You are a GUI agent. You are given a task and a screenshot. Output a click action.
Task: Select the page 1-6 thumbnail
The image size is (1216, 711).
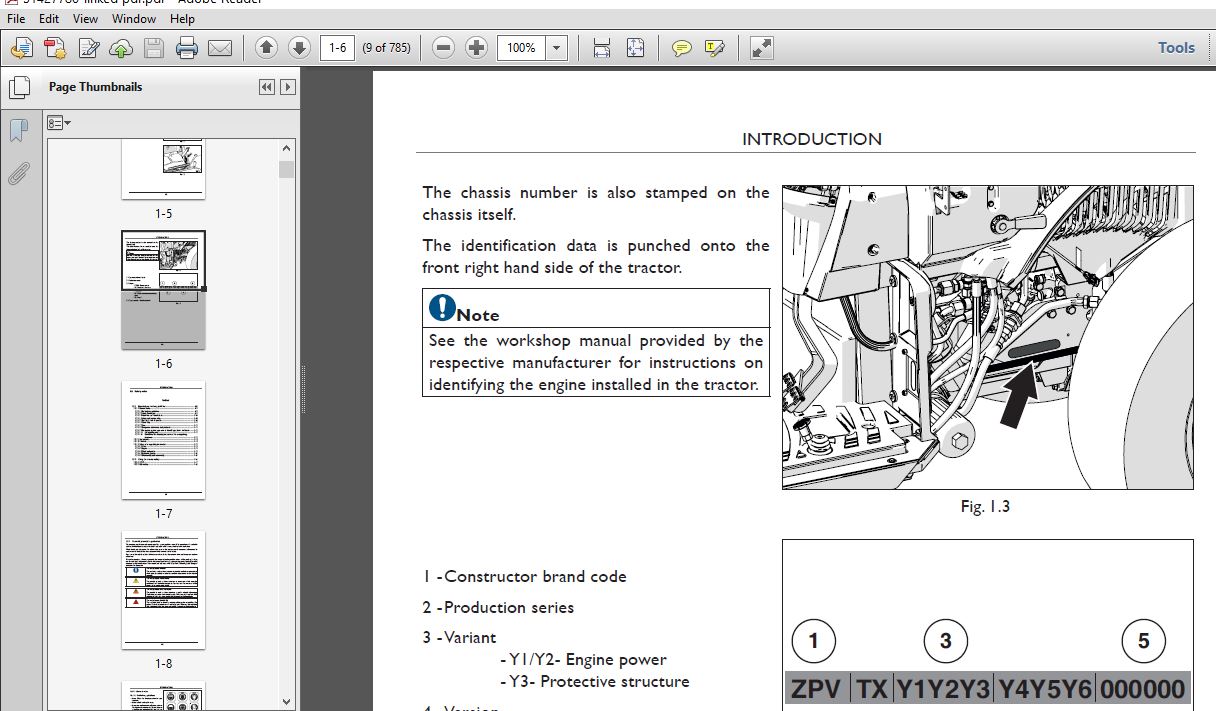click(x=163, y=290)
